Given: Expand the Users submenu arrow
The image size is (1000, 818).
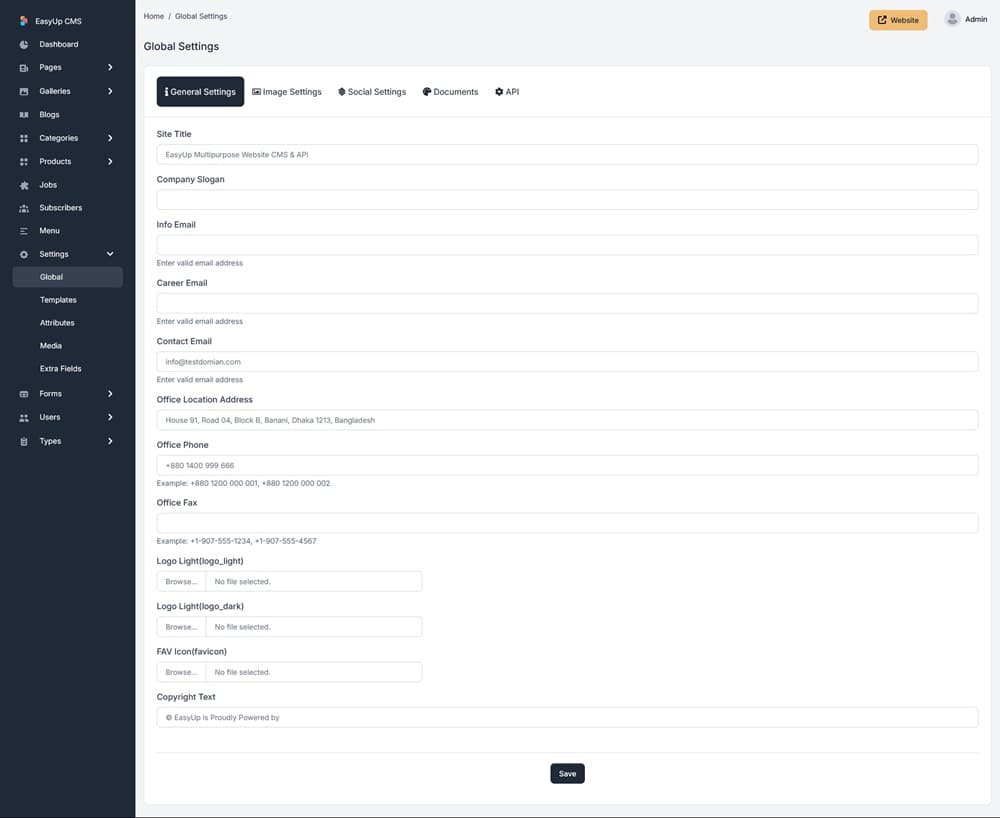Looking at the screenshot, I should pos(110,417).
